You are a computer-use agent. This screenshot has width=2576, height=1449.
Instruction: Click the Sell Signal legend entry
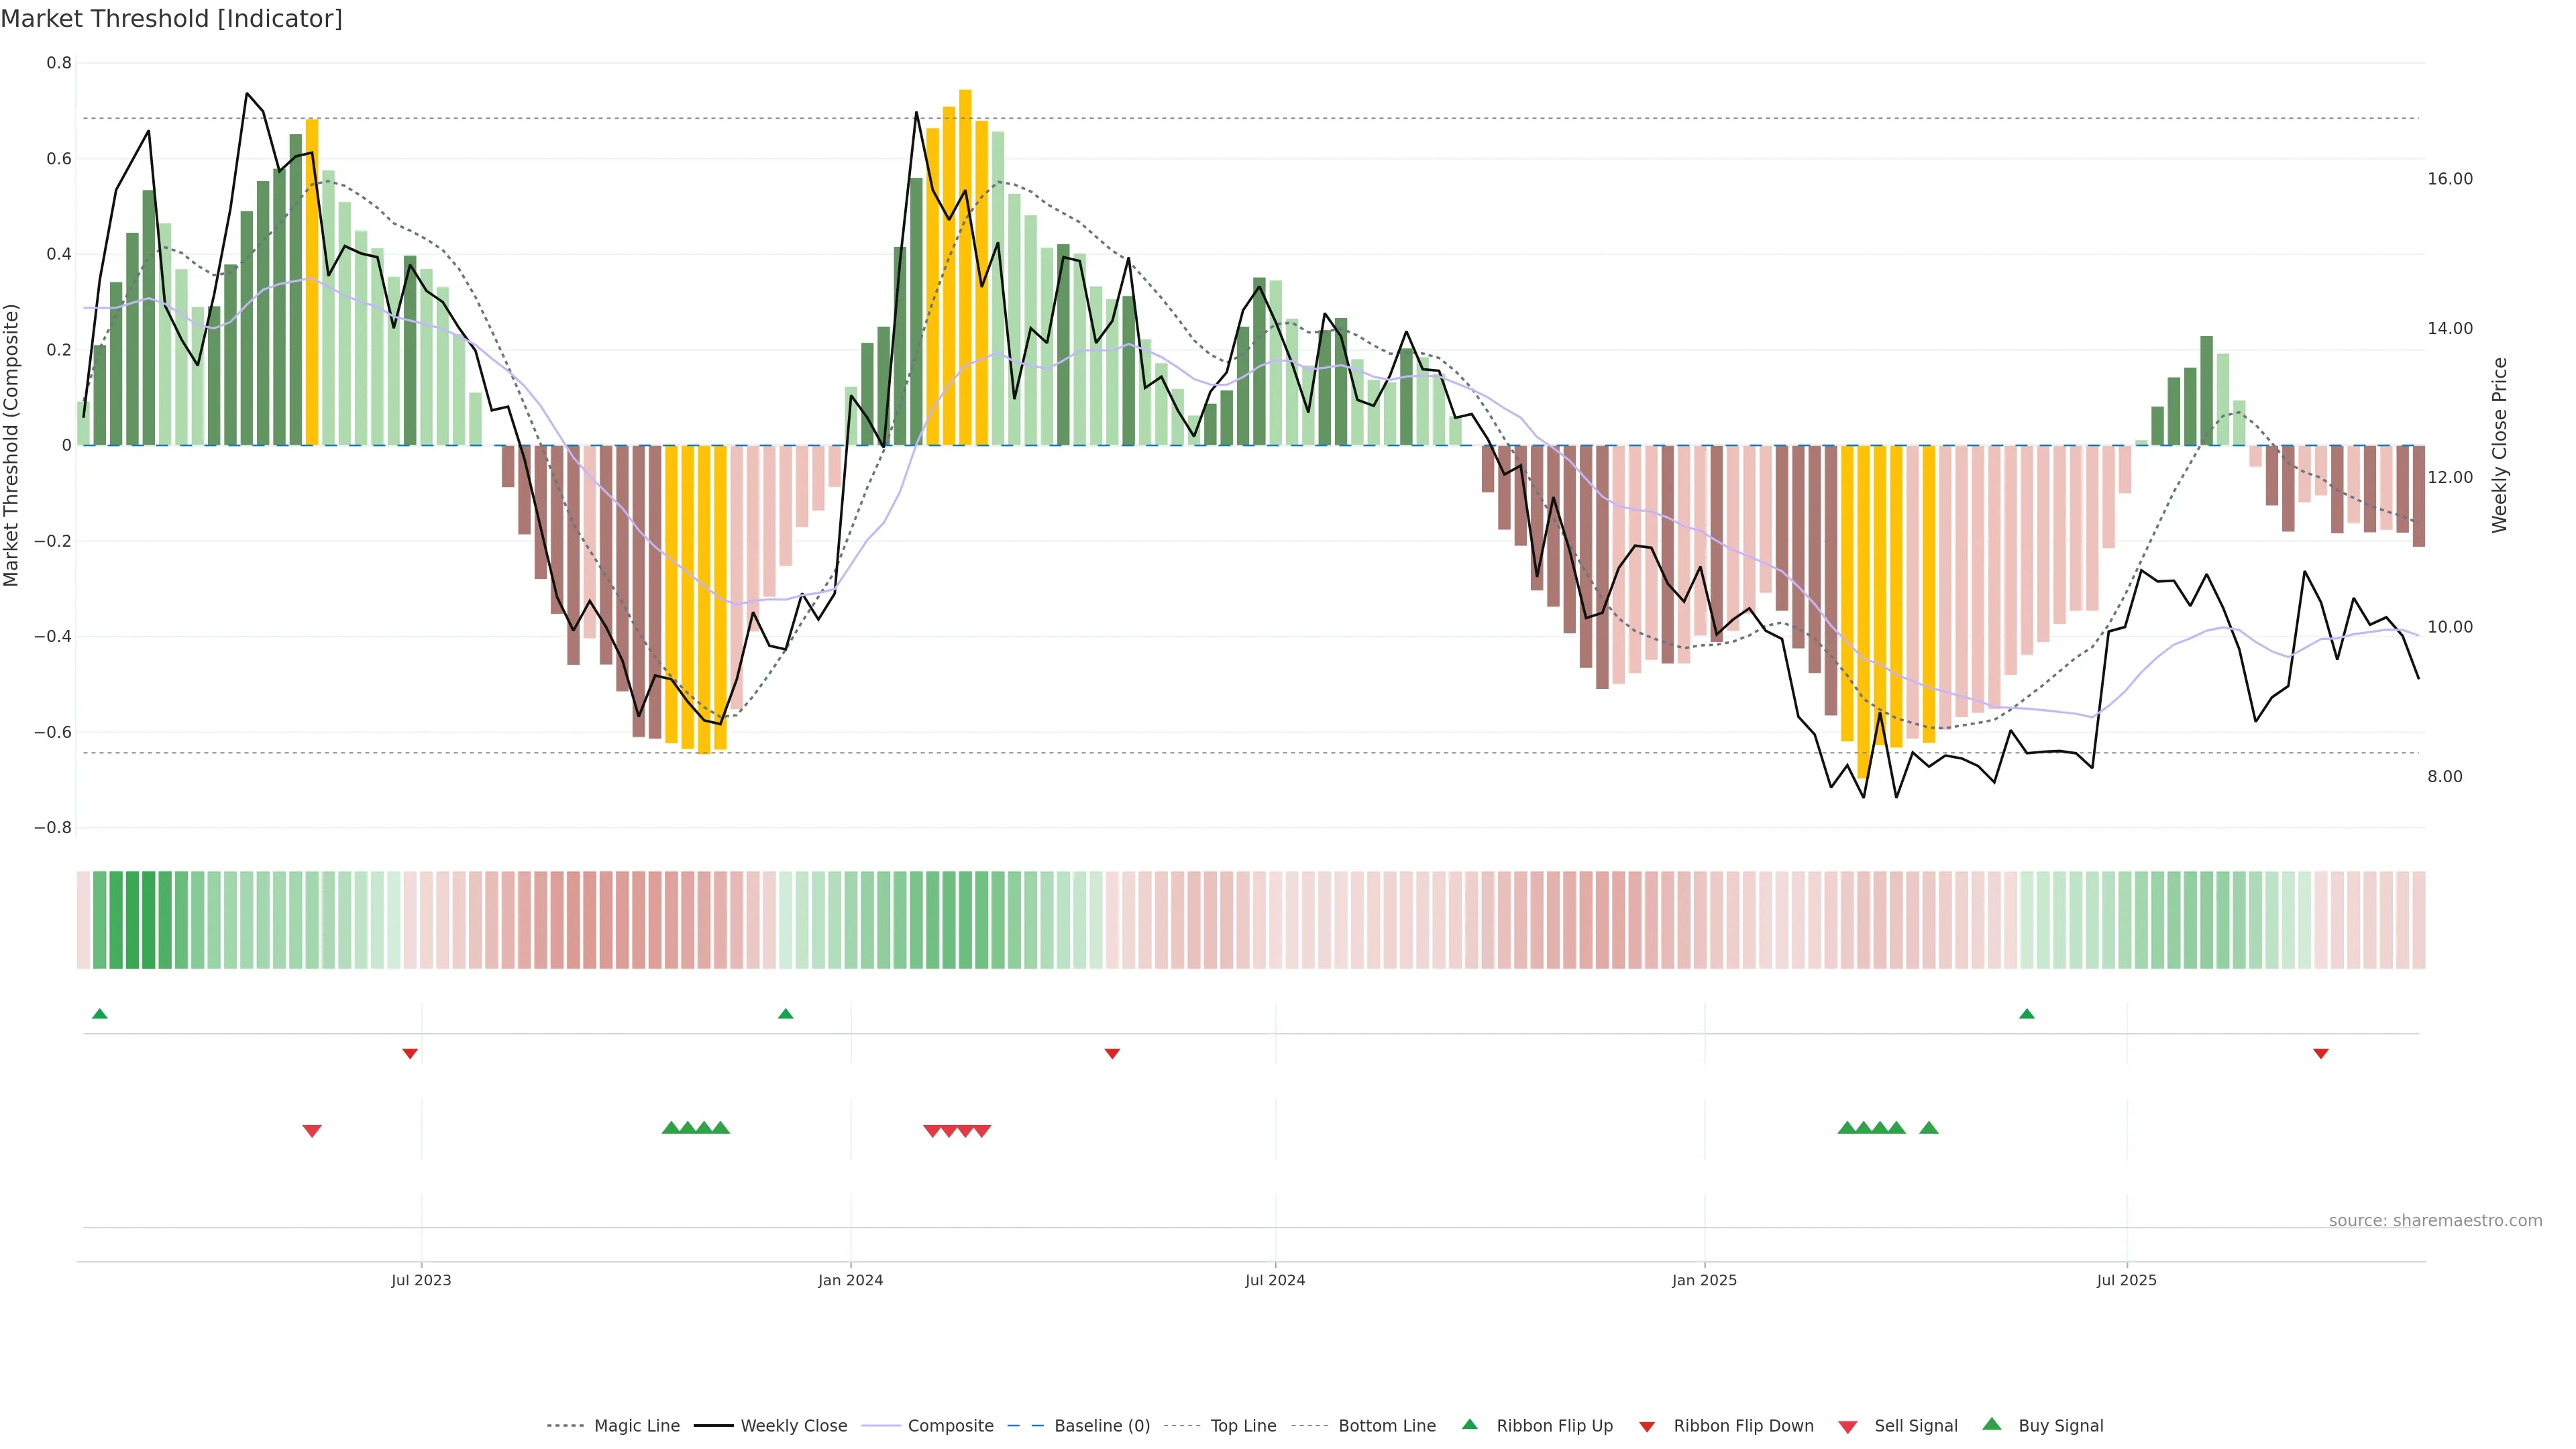click(1915, 1426)
